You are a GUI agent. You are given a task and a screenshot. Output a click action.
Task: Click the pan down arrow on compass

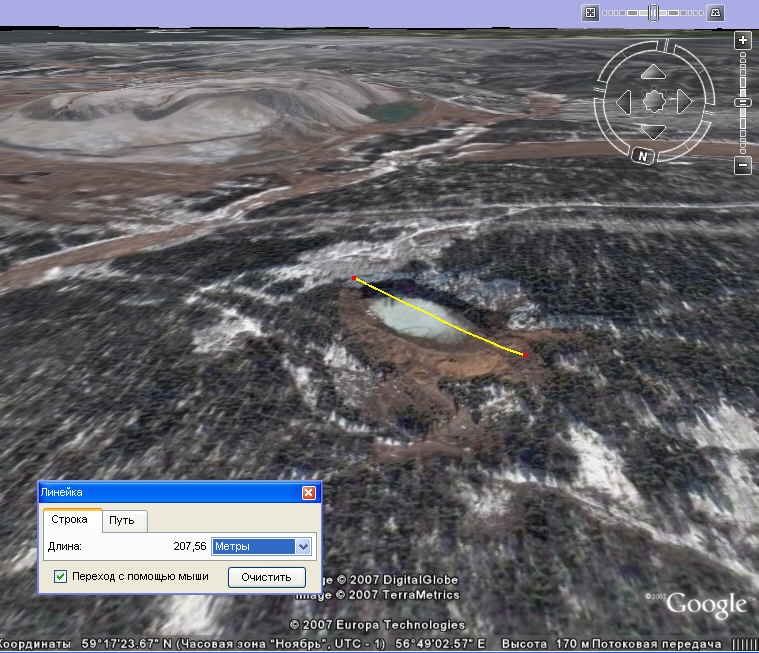coord(653,132)
